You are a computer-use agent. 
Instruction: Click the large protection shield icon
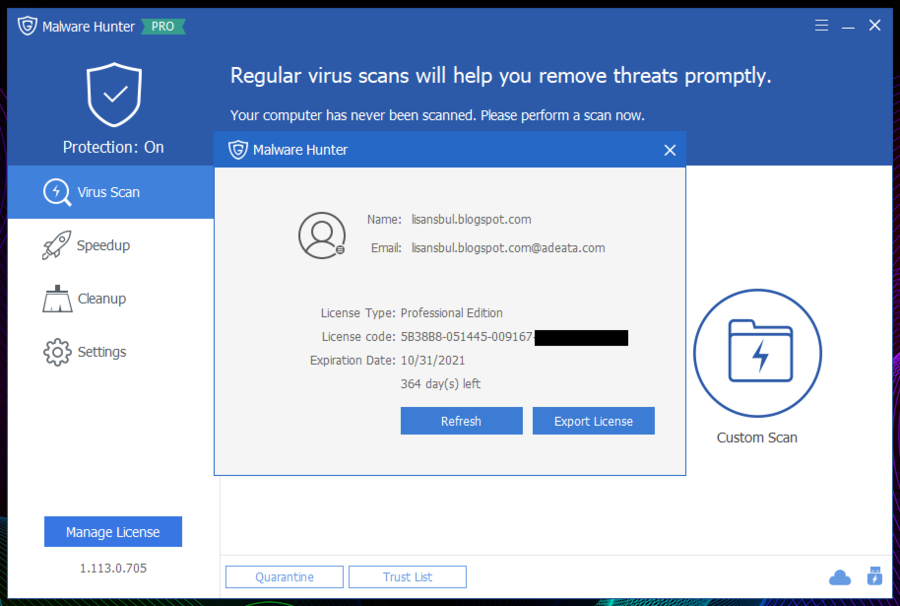click(x=114, y=95)
